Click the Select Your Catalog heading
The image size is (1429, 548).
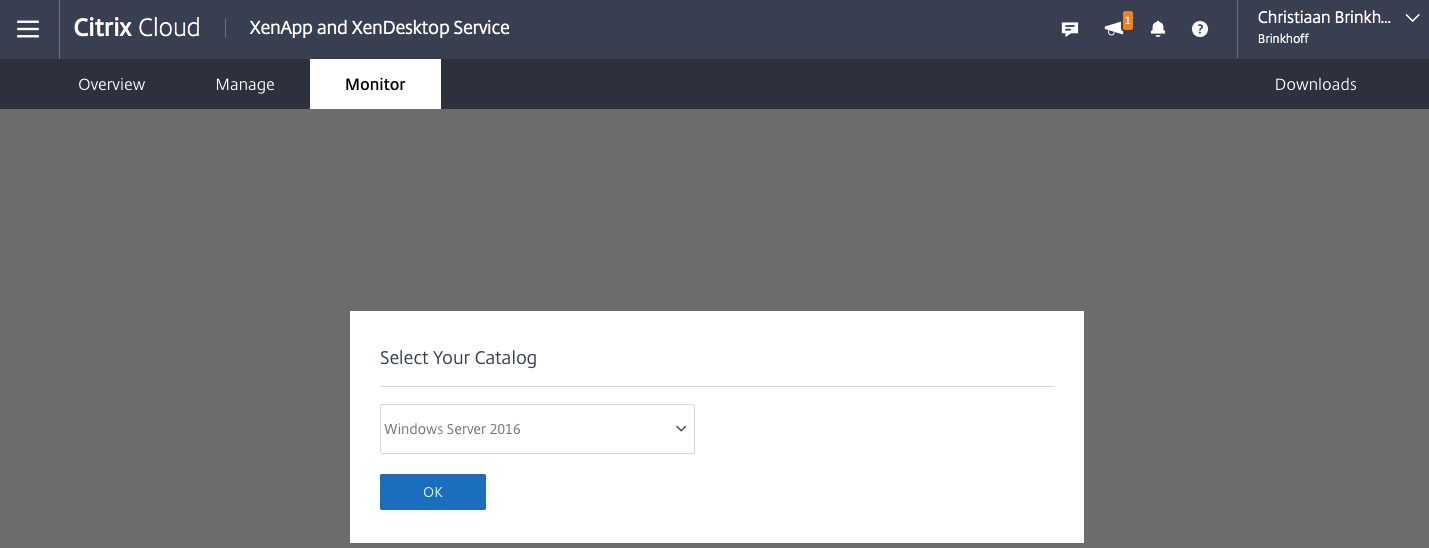458,358
